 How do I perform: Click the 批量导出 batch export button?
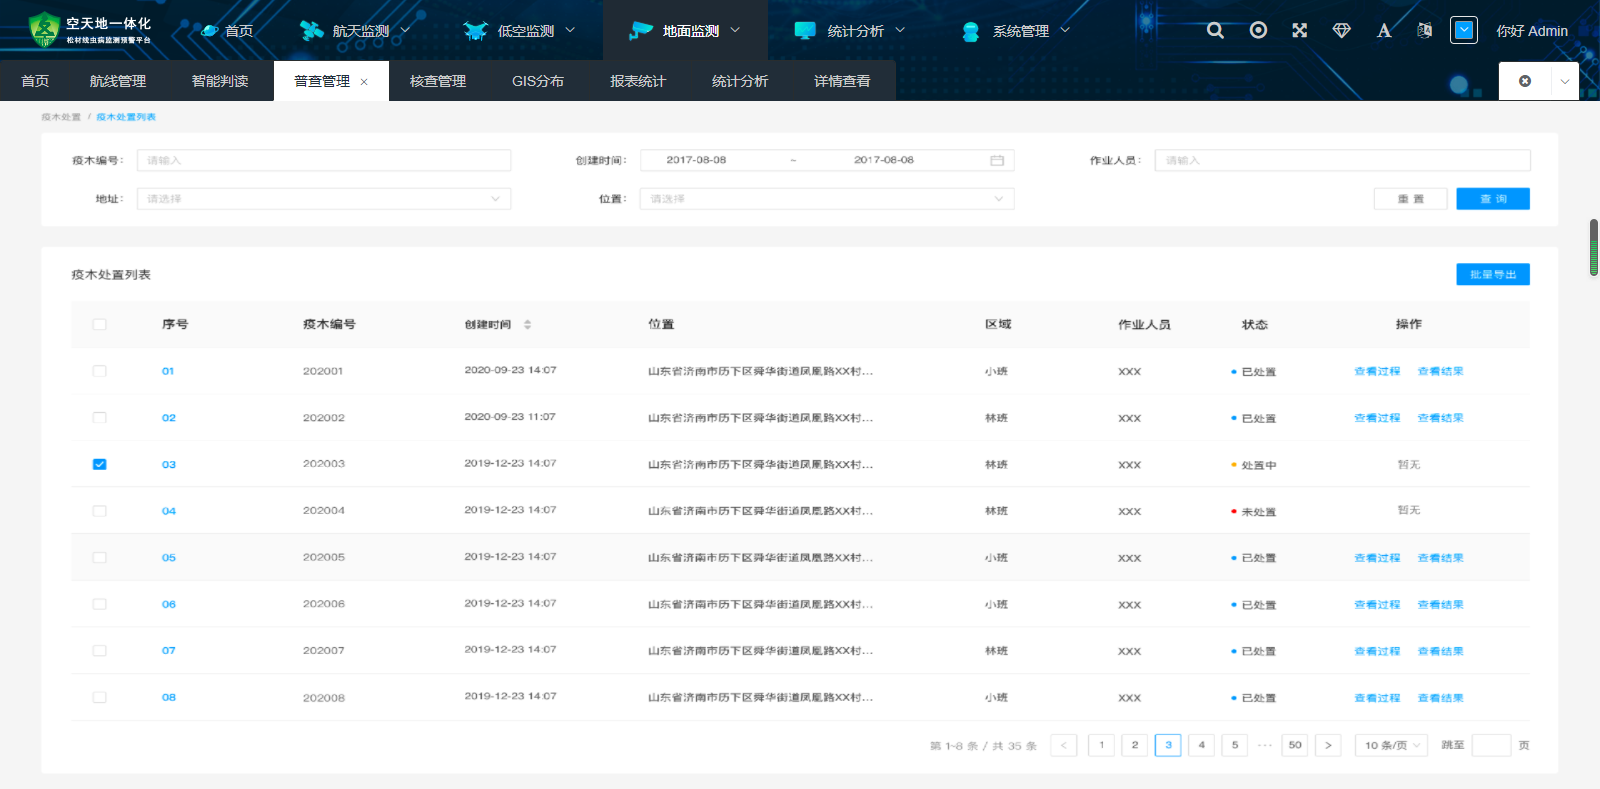click(x=1492, y=274)
